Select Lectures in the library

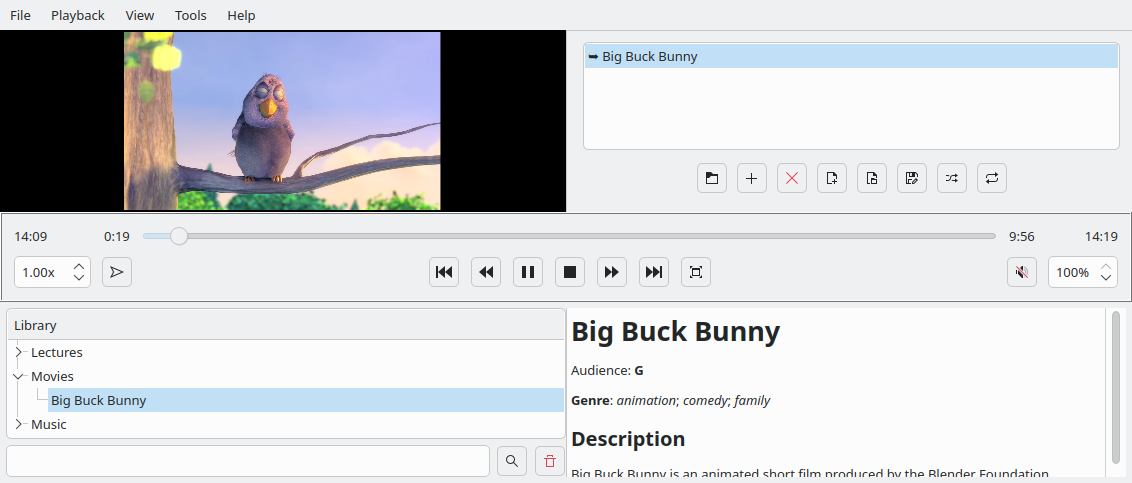tap(57, 352)
